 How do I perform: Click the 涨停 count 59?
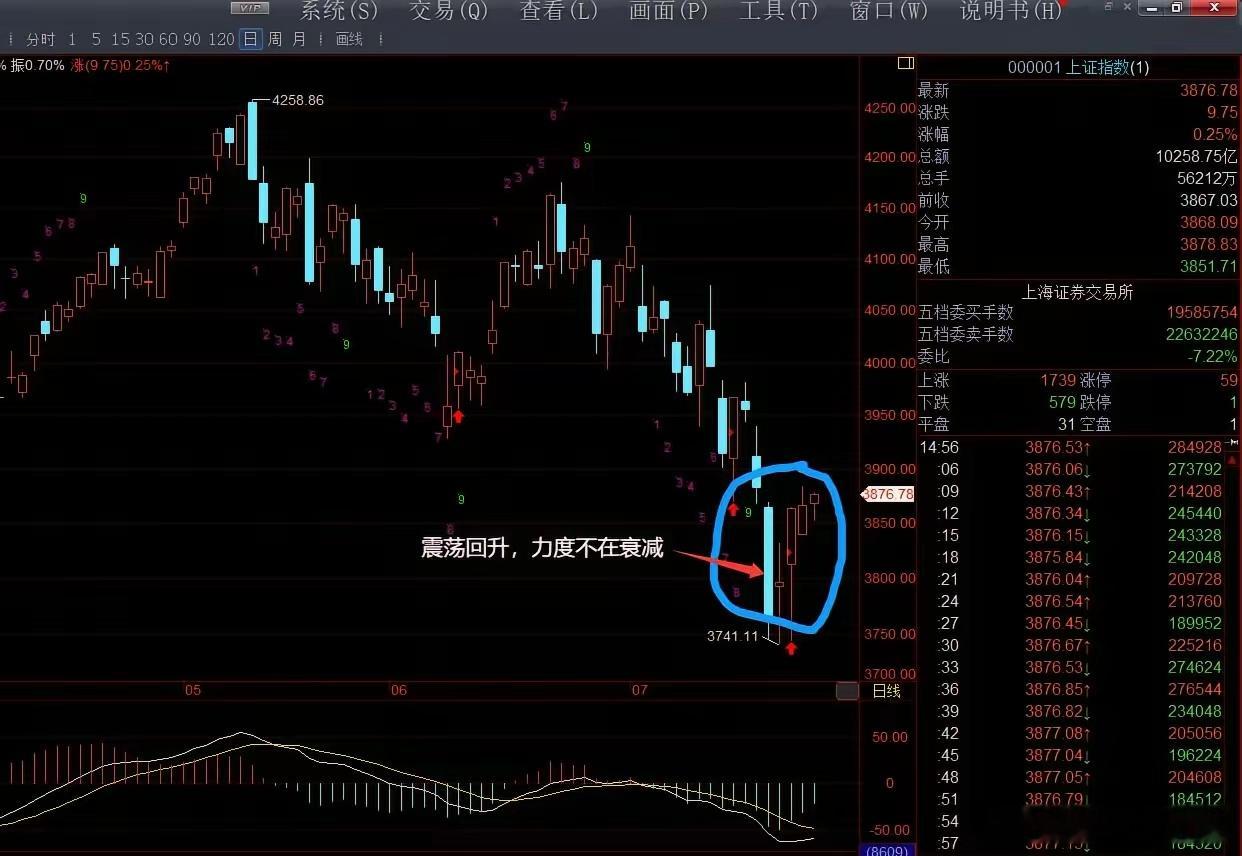1229,380
